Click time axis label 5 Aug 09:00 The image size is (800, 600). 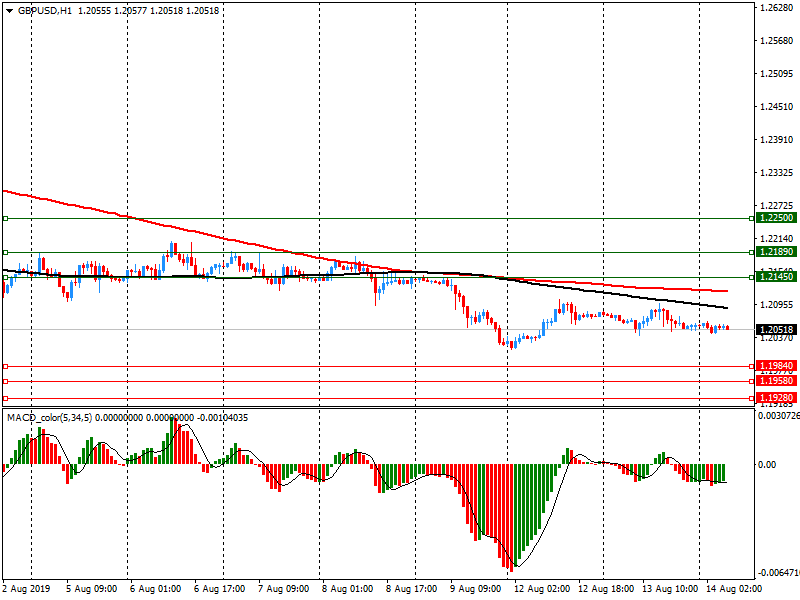[x=91, y=589]
